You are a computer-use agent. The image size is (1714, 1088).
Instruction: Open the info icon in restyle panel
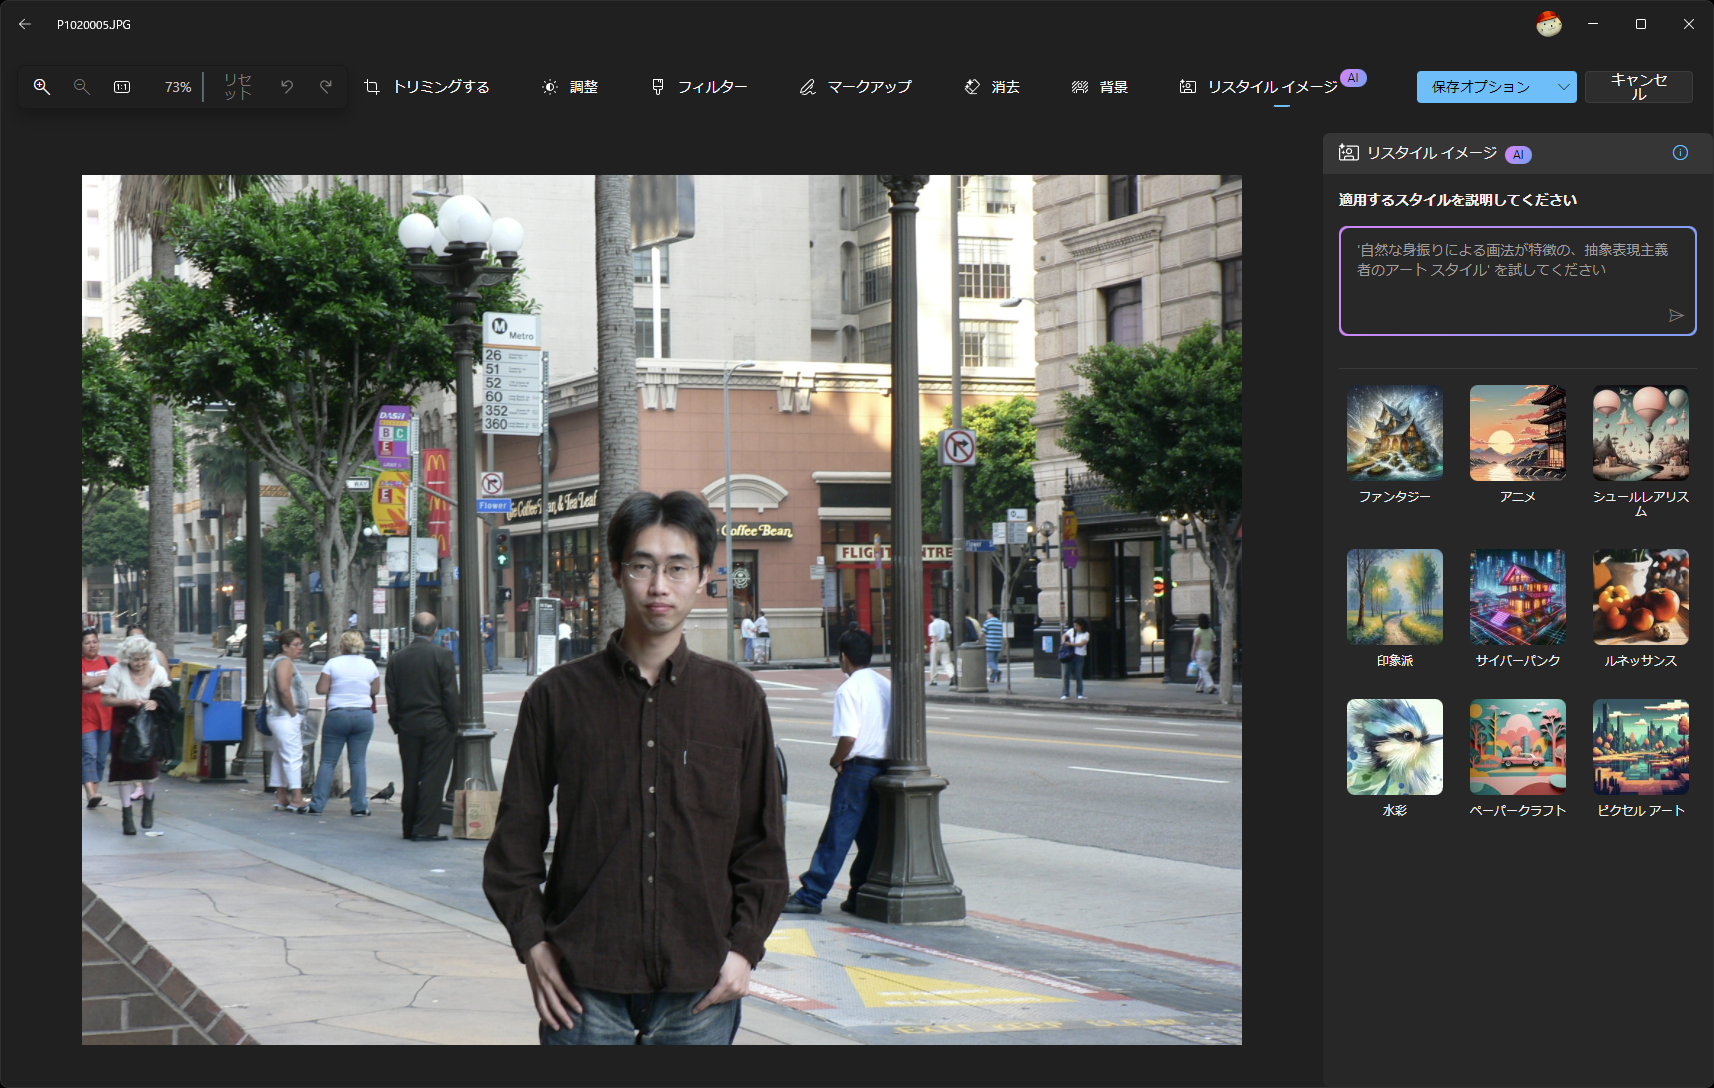pyautogui.click(x=1680, y=153)
